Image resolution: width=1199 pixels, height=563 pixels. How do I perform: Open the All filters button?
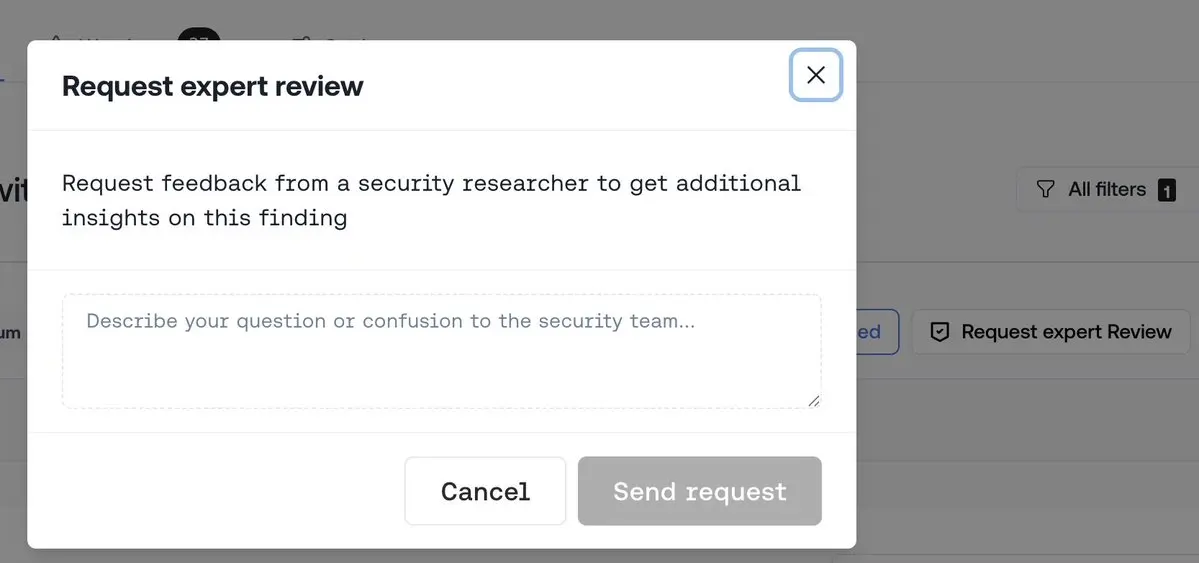[x=1106, y=190]
